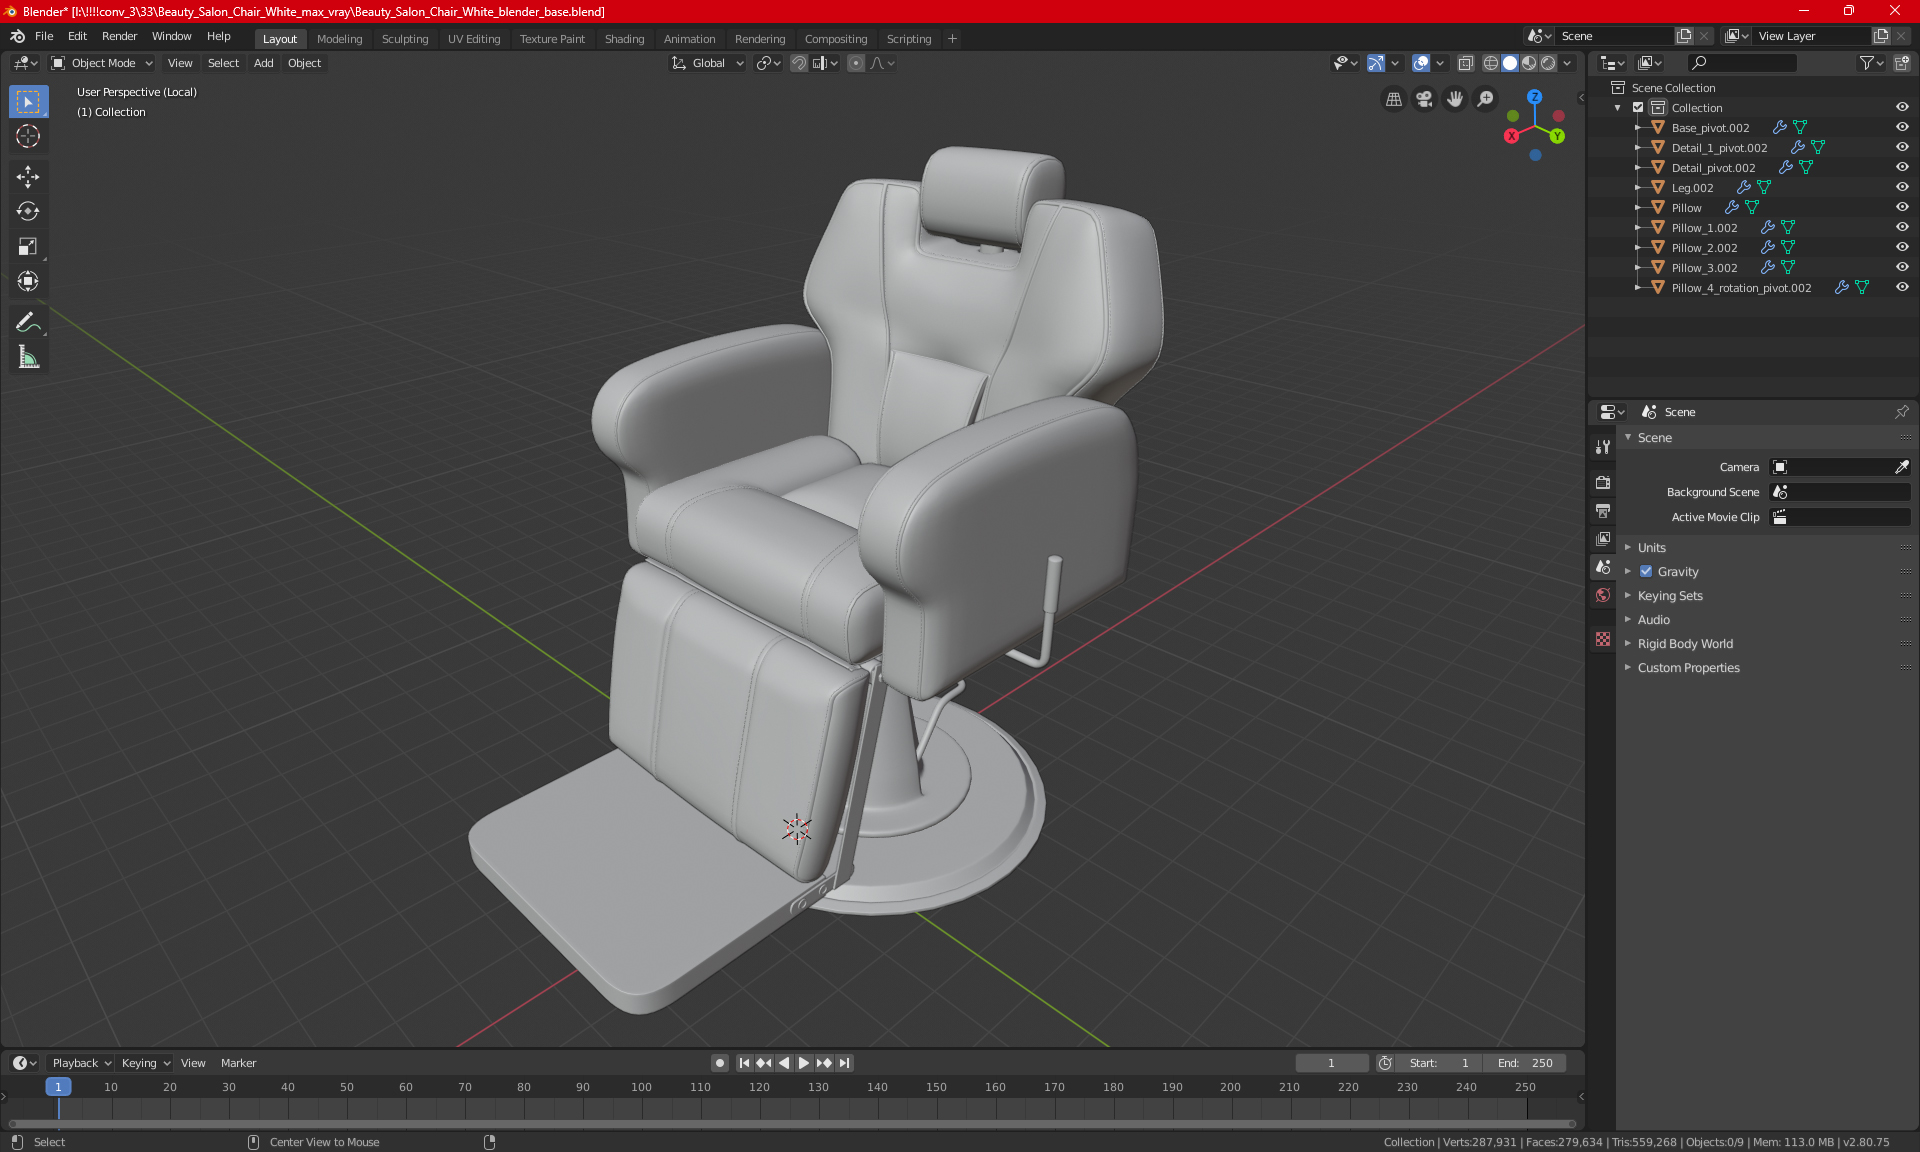1920x1152 pixels.
Task: Uncheck the Collection exclude checkbox
Action: tap(1638, 108)
